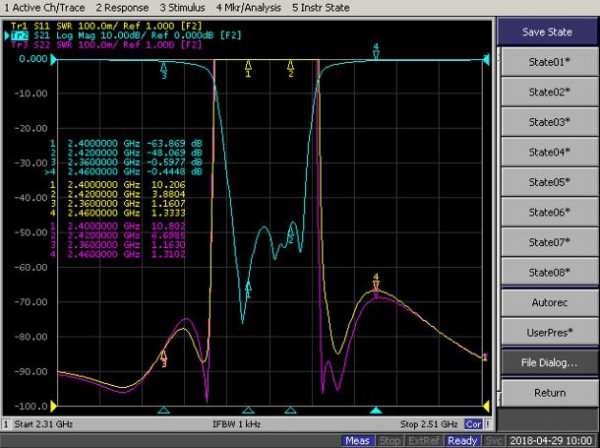Save to State08* slot
The height and width of the screenshot is (448, 600).
point(549,272)
